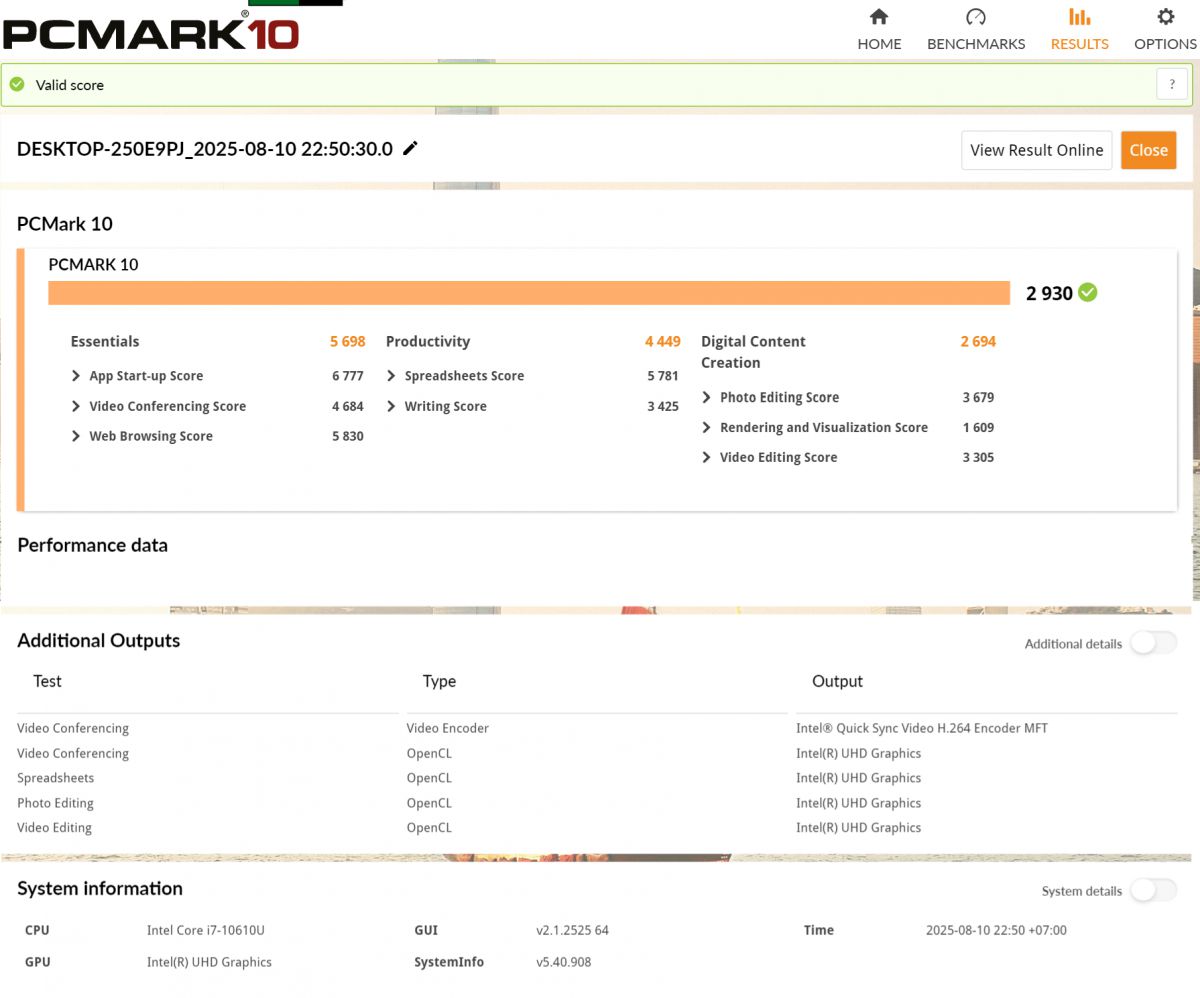Click the orange Close button

(1148, 150)
